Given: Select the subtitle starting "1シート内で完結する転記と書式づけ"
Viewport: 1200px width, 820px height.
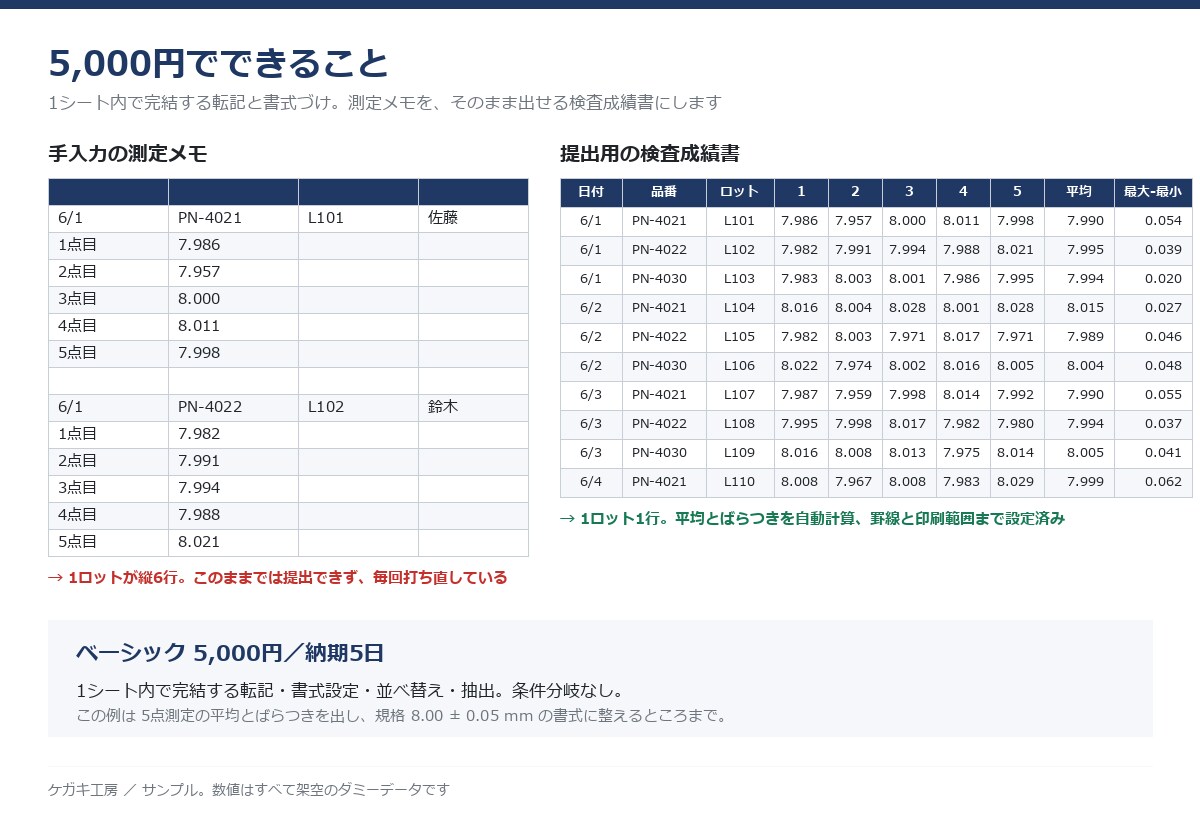Looking at the screenshot, I should click(x=385, y=102).
